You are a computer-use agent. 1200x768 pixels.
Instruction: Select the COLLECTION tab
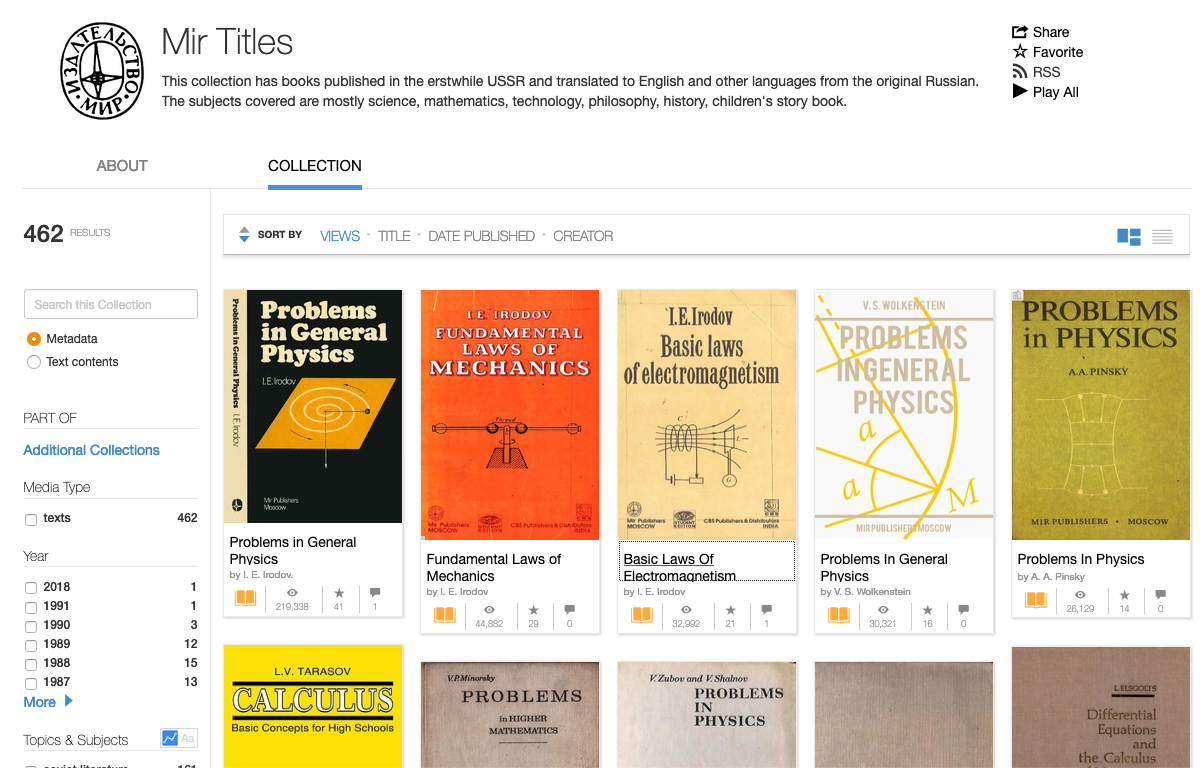coord(314,166)
